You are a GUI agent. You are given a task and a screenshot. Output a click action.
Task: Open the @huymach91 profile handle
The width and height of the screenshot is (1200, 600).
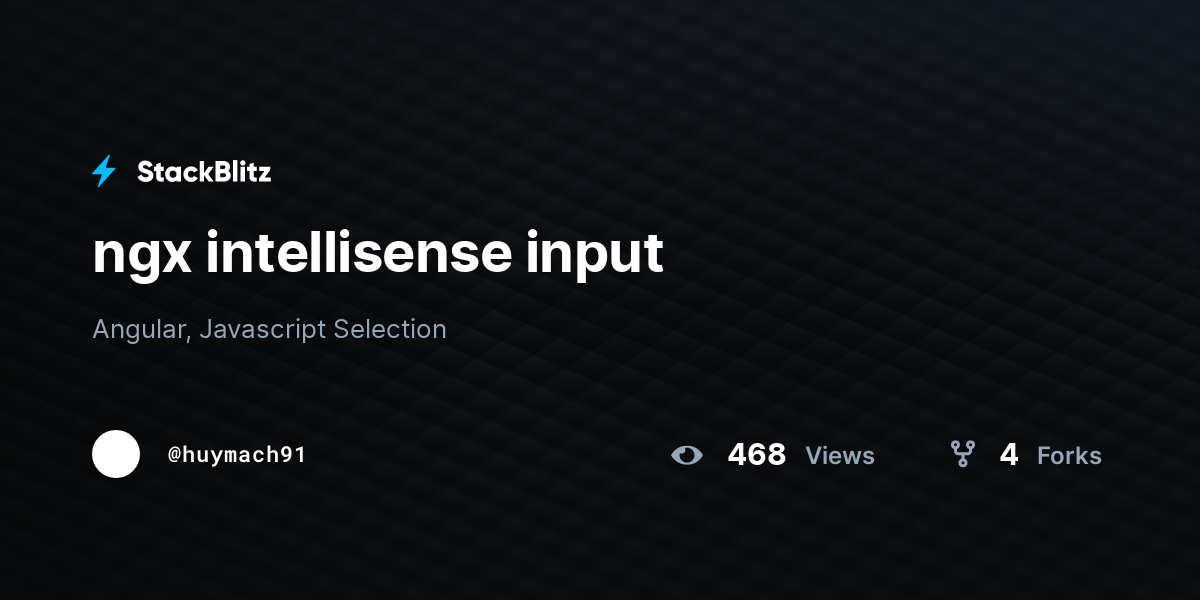pos(237,455)
